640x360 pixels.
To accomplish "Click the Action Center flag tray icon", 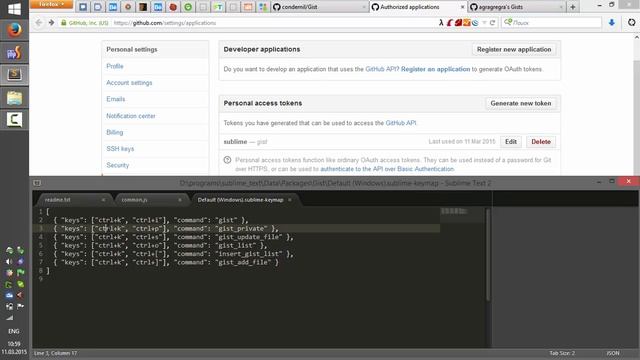I will [20, 306].
